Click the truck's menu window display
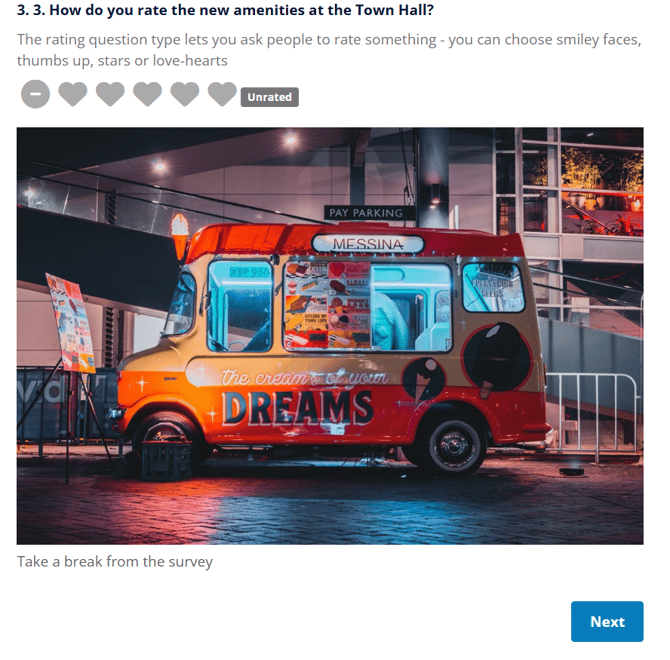The height and width of the screenshot is (660, 670). (x=327, y=306)
